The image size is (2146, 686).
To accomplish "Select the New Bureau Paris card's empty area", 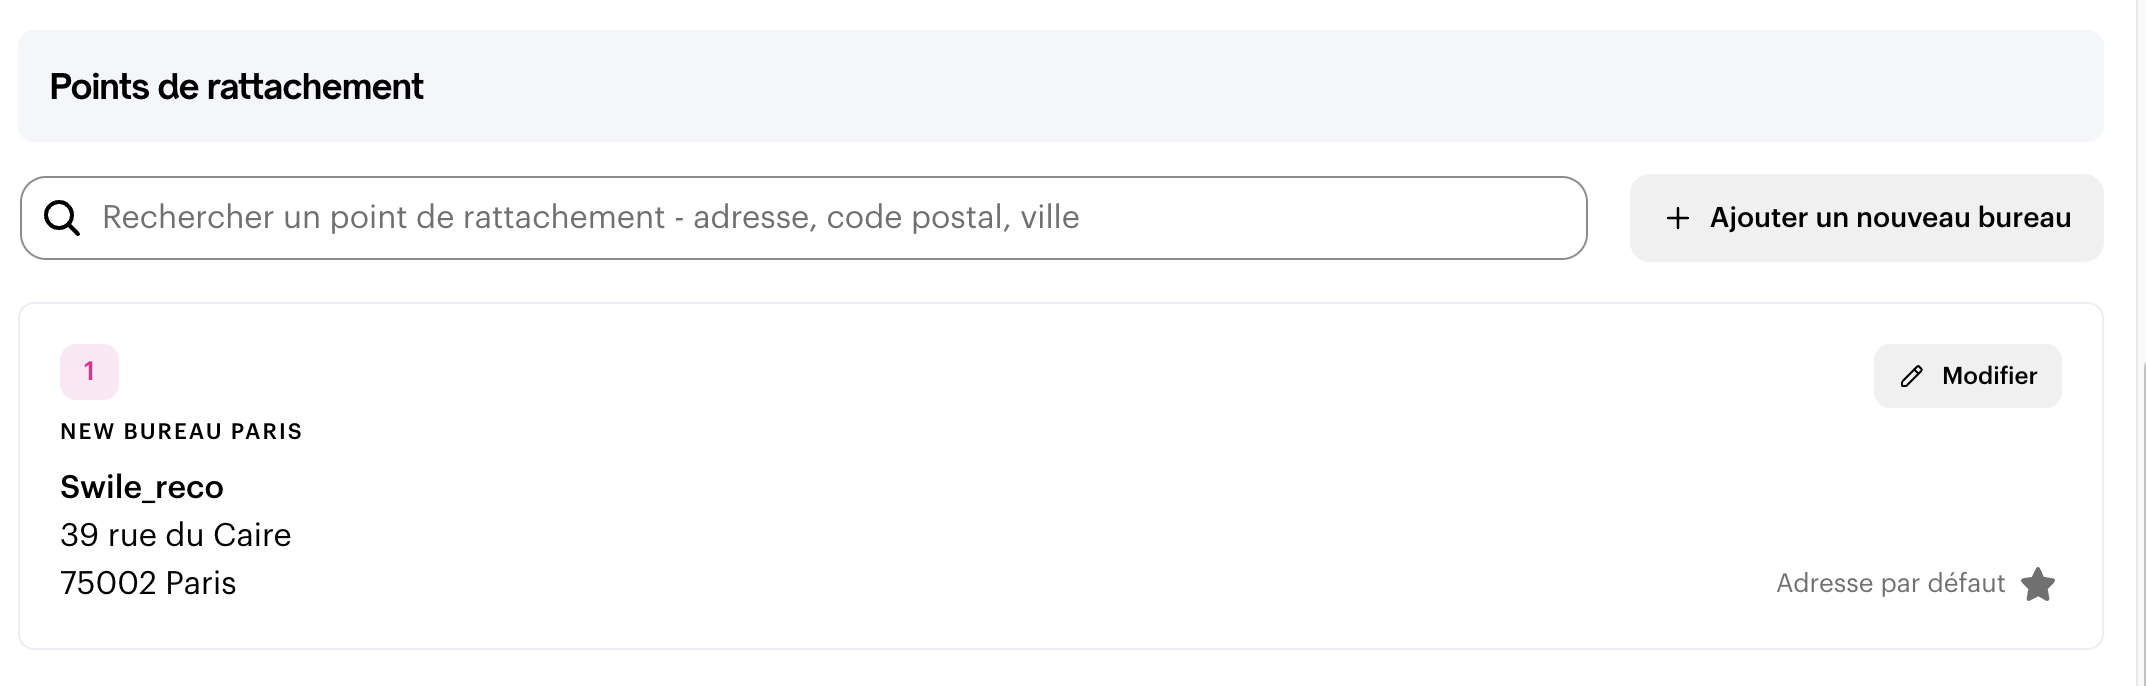I will click(1000, 480).
